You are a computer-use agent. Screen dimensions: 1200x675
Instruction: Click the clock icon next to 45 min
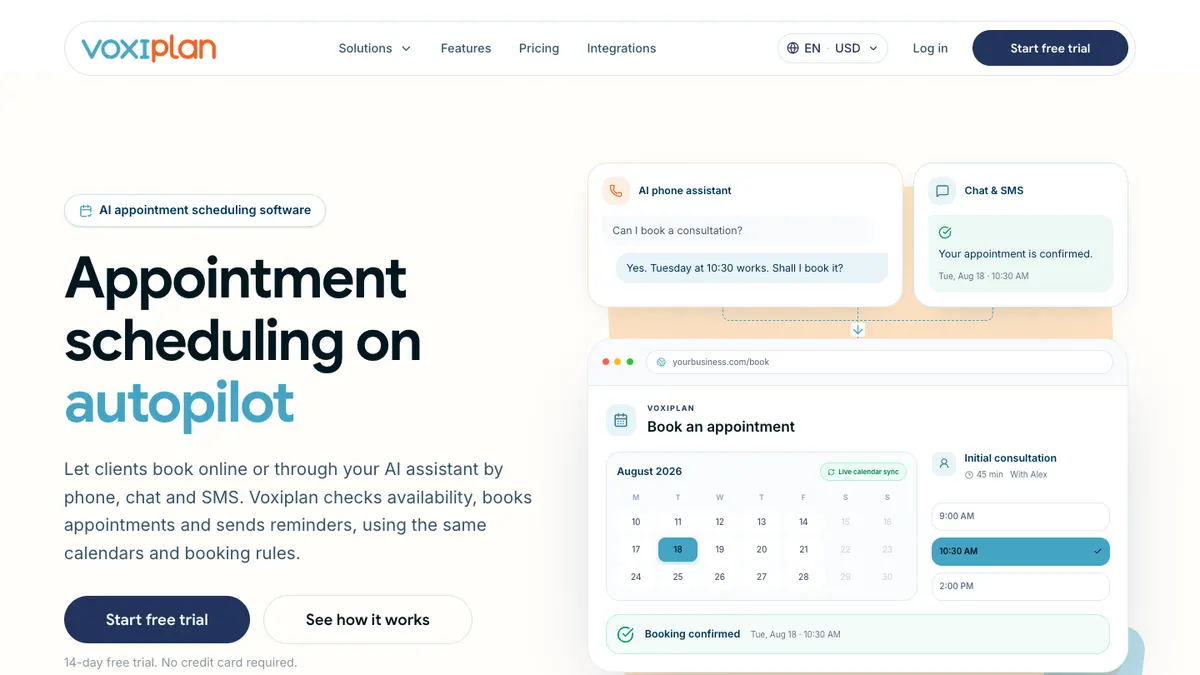pos(969,475)
